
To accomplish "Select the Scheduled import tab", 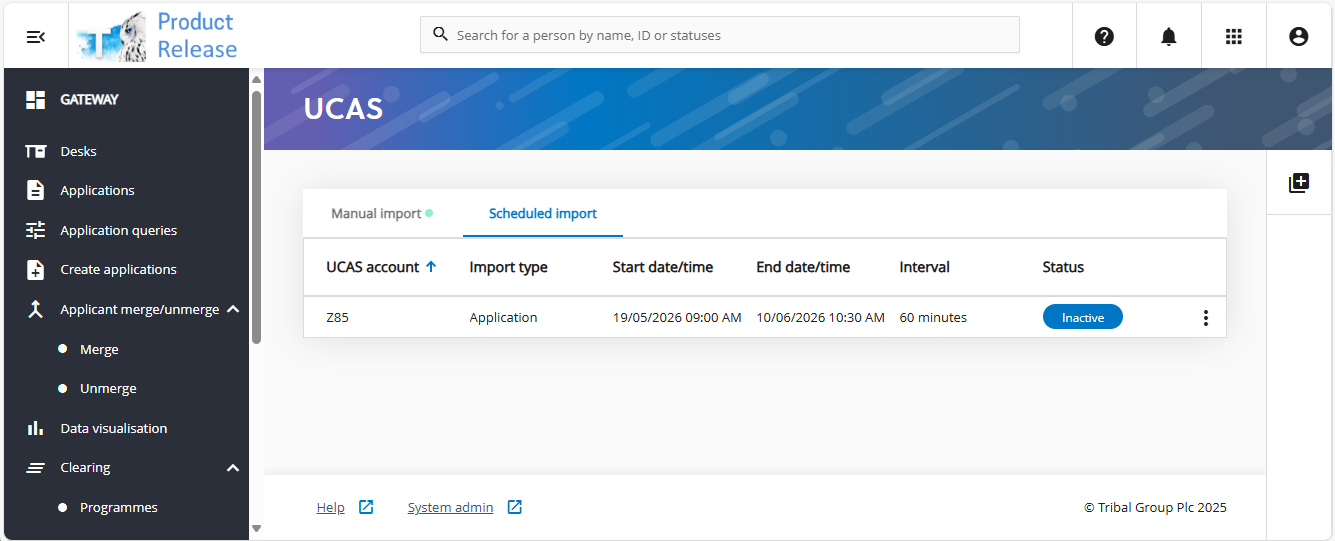I will point(542,213).
